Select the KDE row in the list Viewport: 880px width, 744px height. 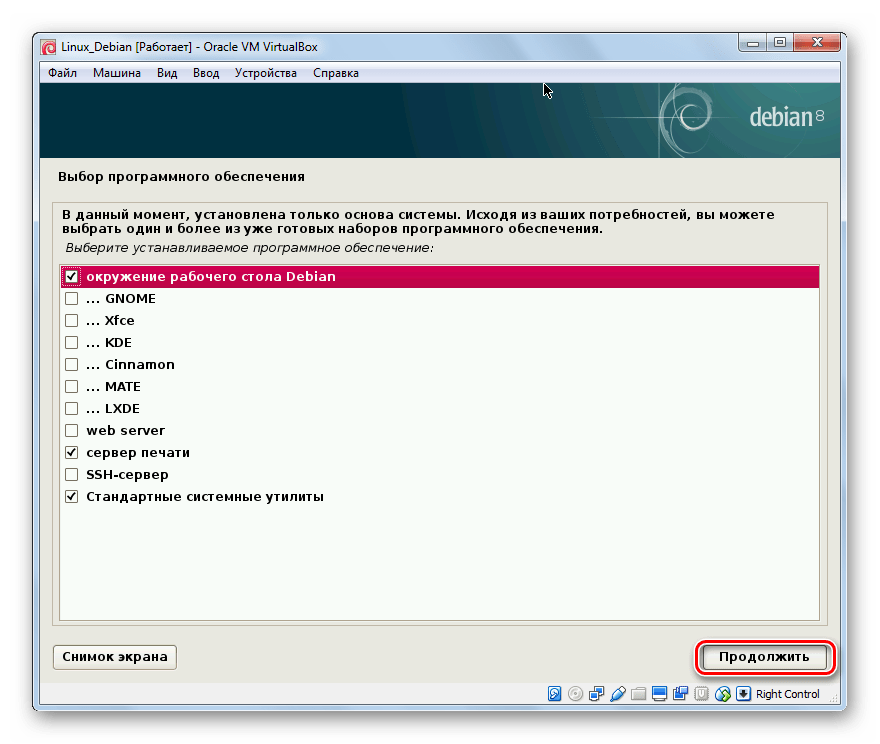click(x=118, y=343)
